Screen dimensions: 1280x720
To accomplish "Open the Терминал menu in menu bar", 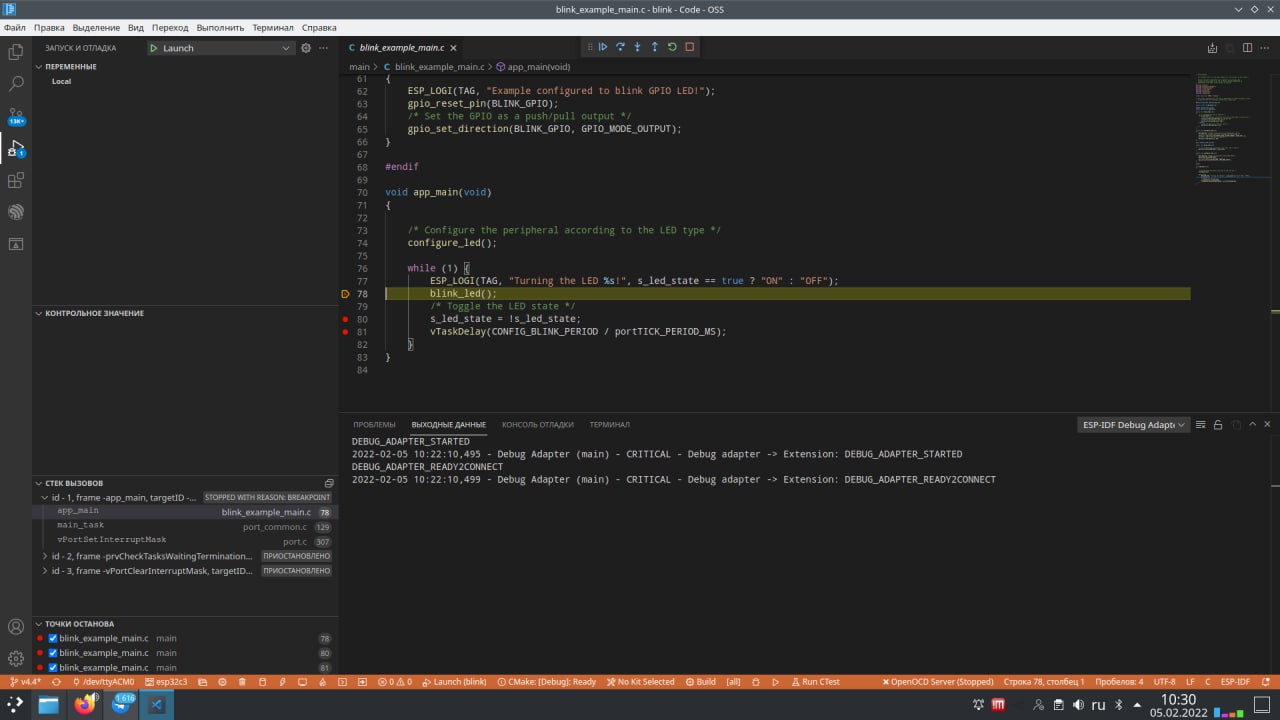I will 273,28.
